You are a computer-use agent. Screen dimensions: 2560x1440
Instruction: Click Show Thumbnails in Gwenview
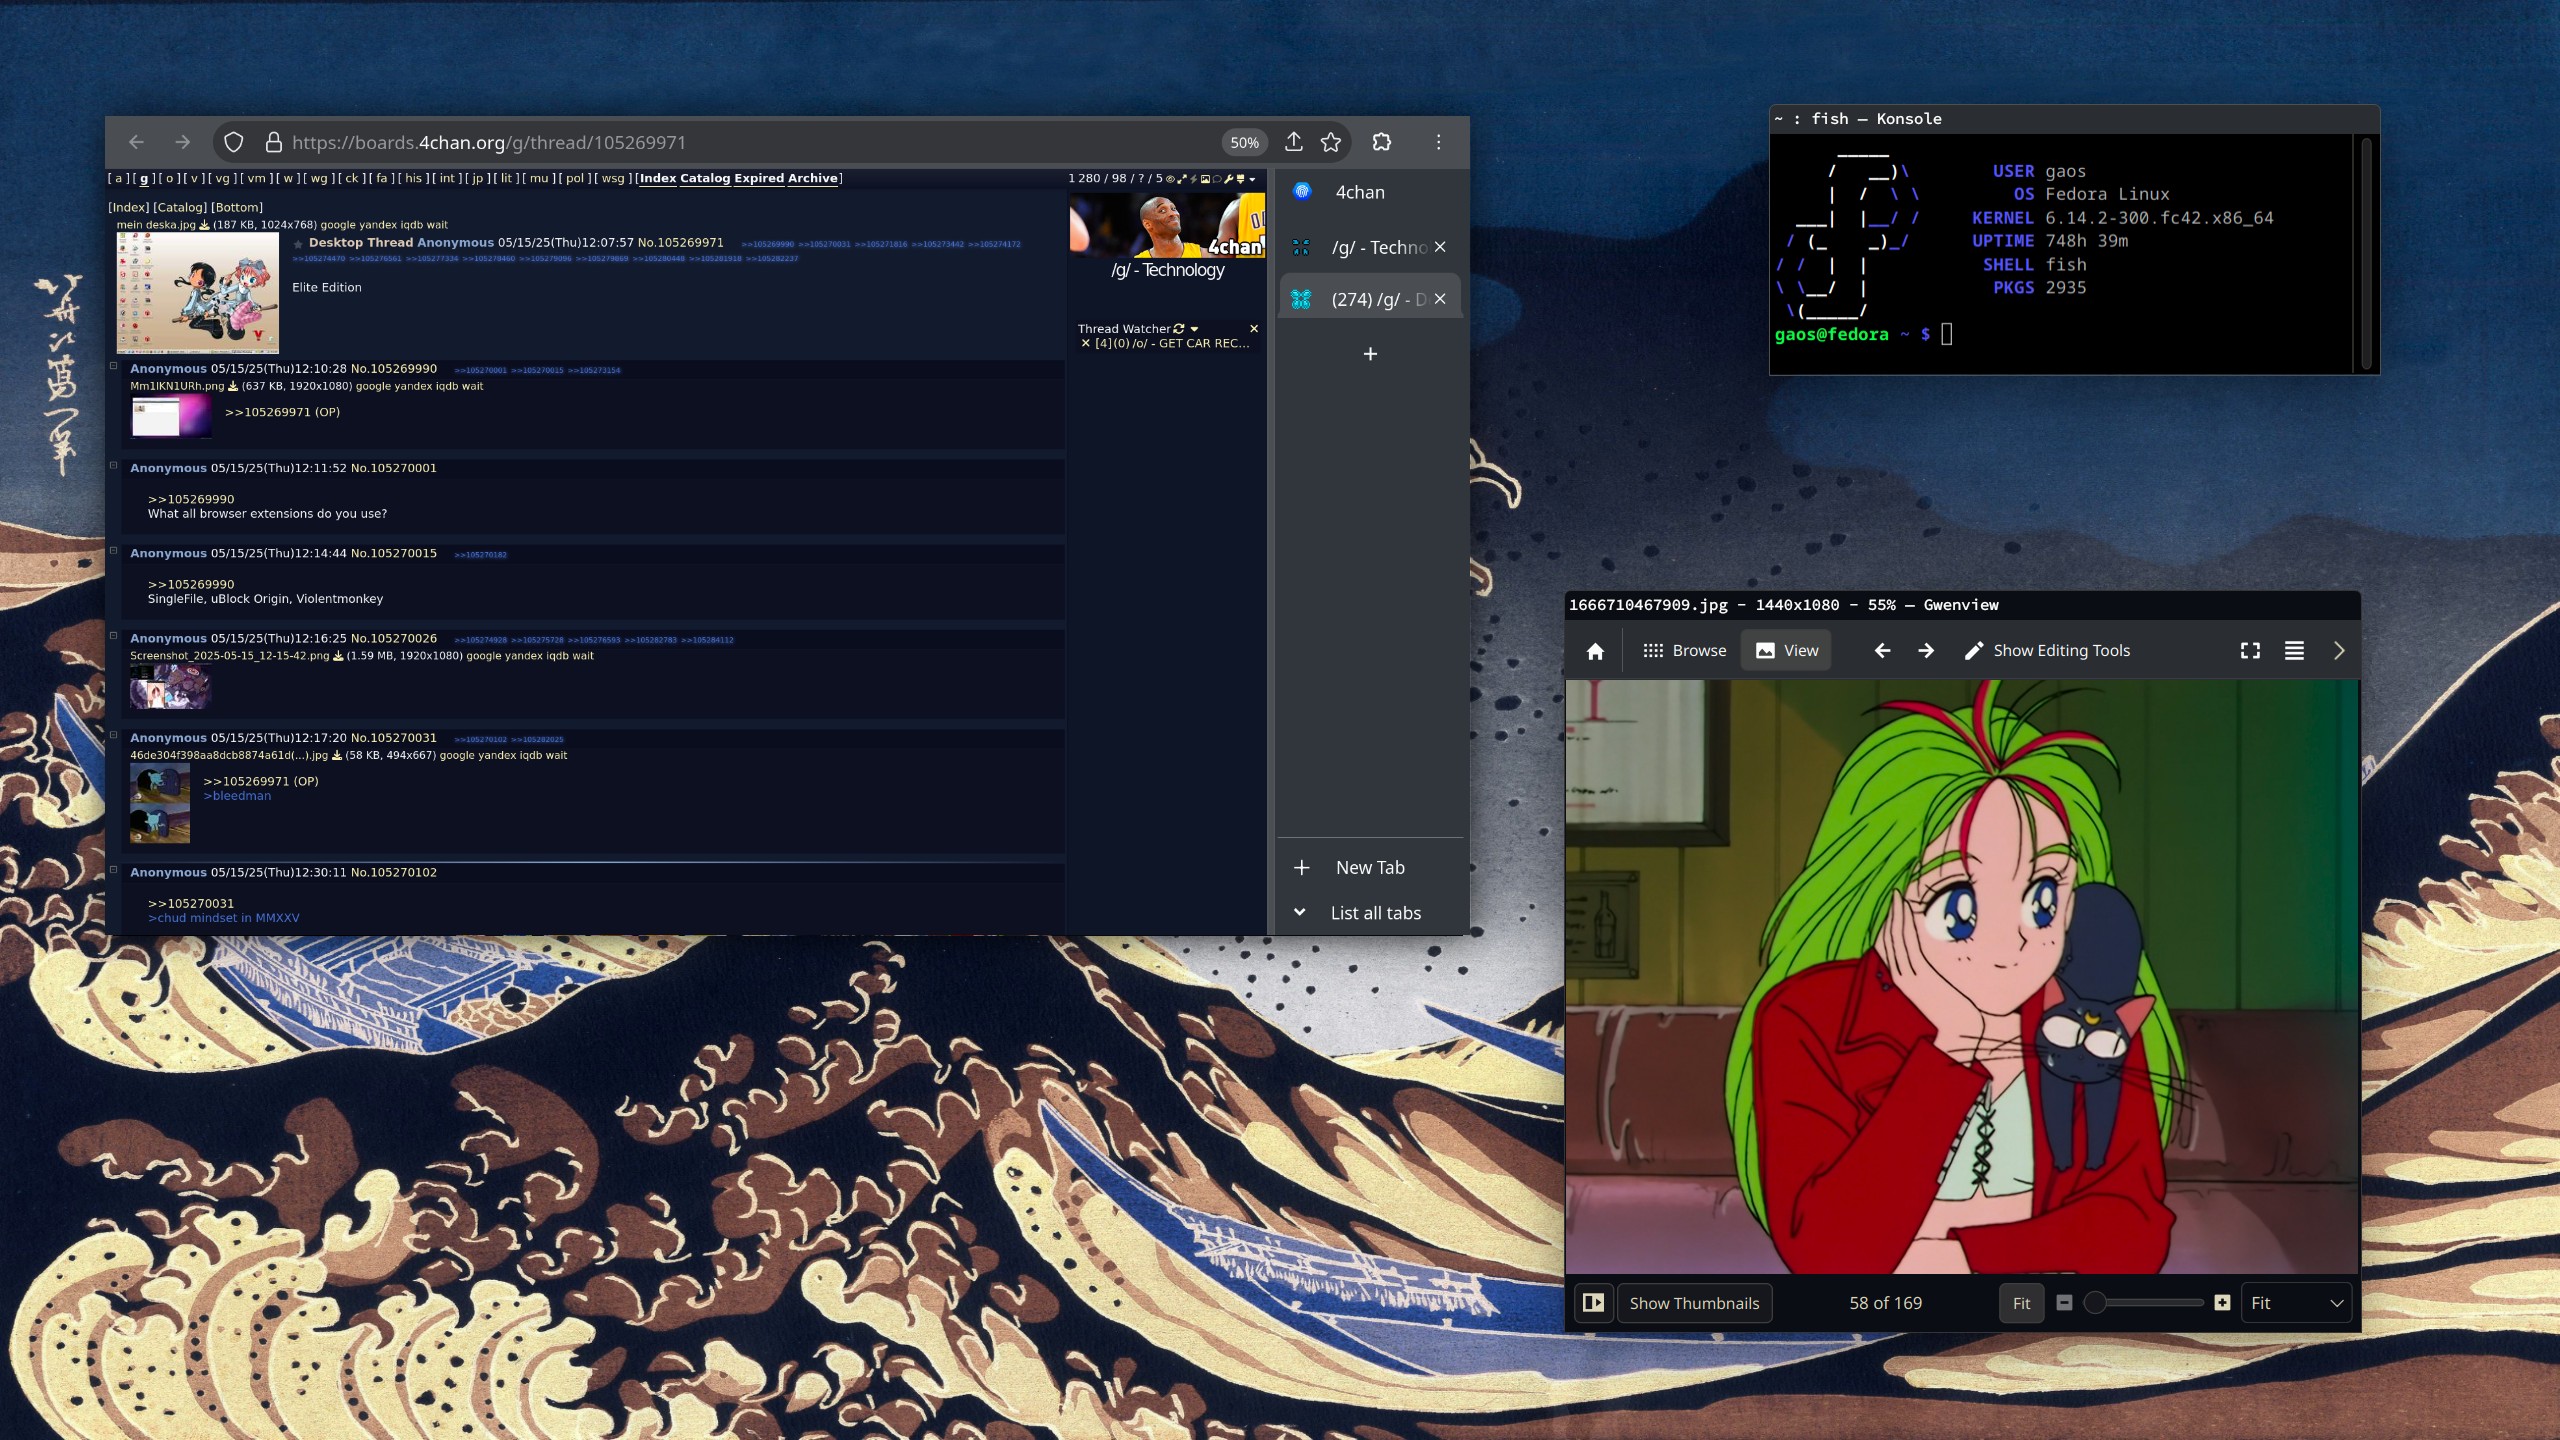pos(1694,1303)
